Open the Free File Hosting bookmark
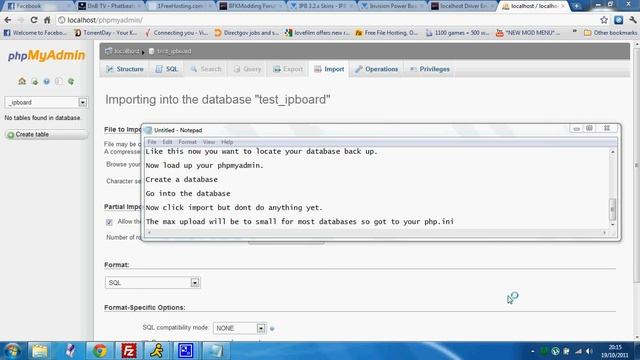The image size is (640, 360). 387,33
